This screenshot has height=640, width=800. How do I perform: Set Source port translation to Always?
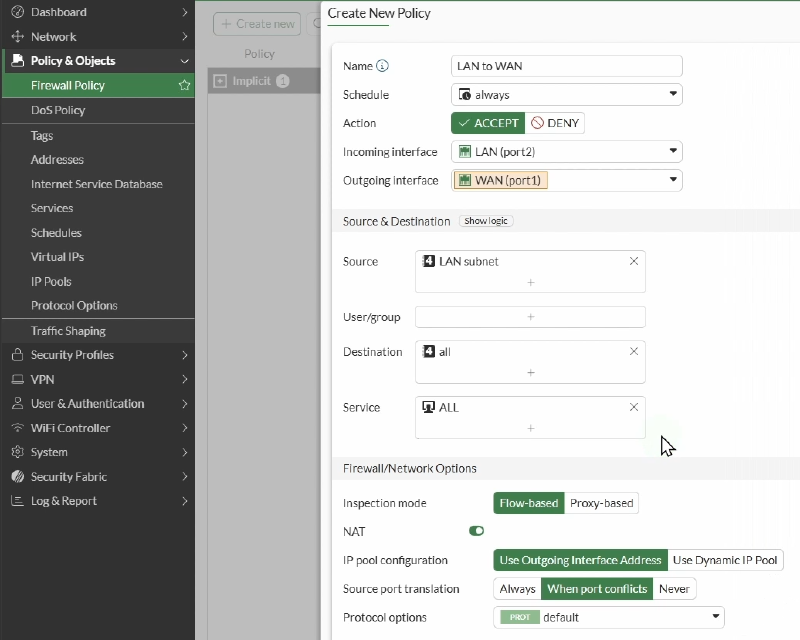click(517, 589)
